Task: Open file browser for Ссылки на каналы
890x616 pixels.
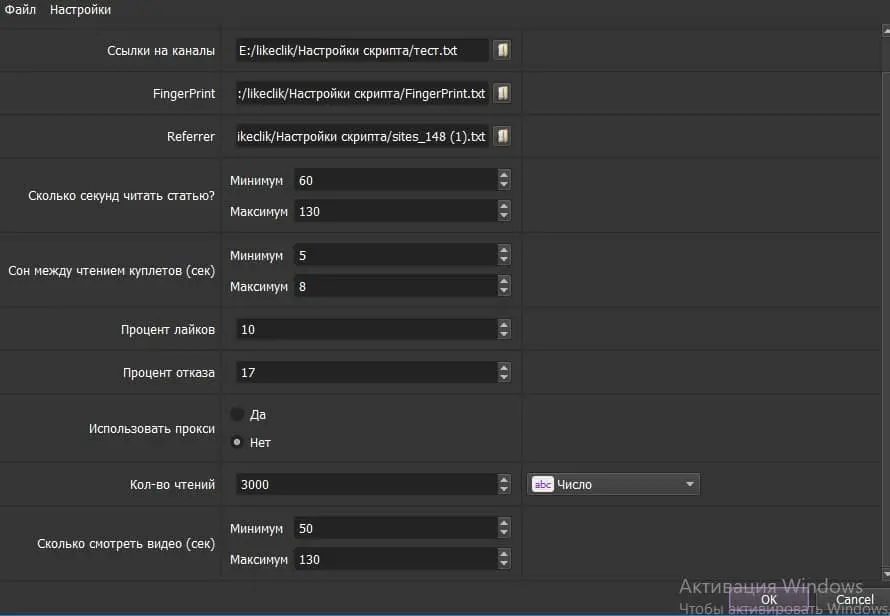Action: (502, 50)
